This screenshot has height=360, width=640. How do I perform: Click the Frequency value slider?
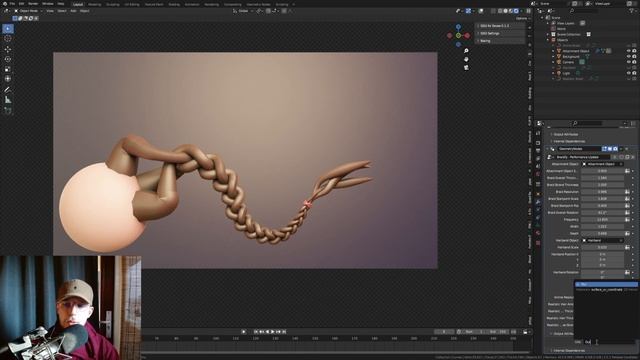point(602,220)
